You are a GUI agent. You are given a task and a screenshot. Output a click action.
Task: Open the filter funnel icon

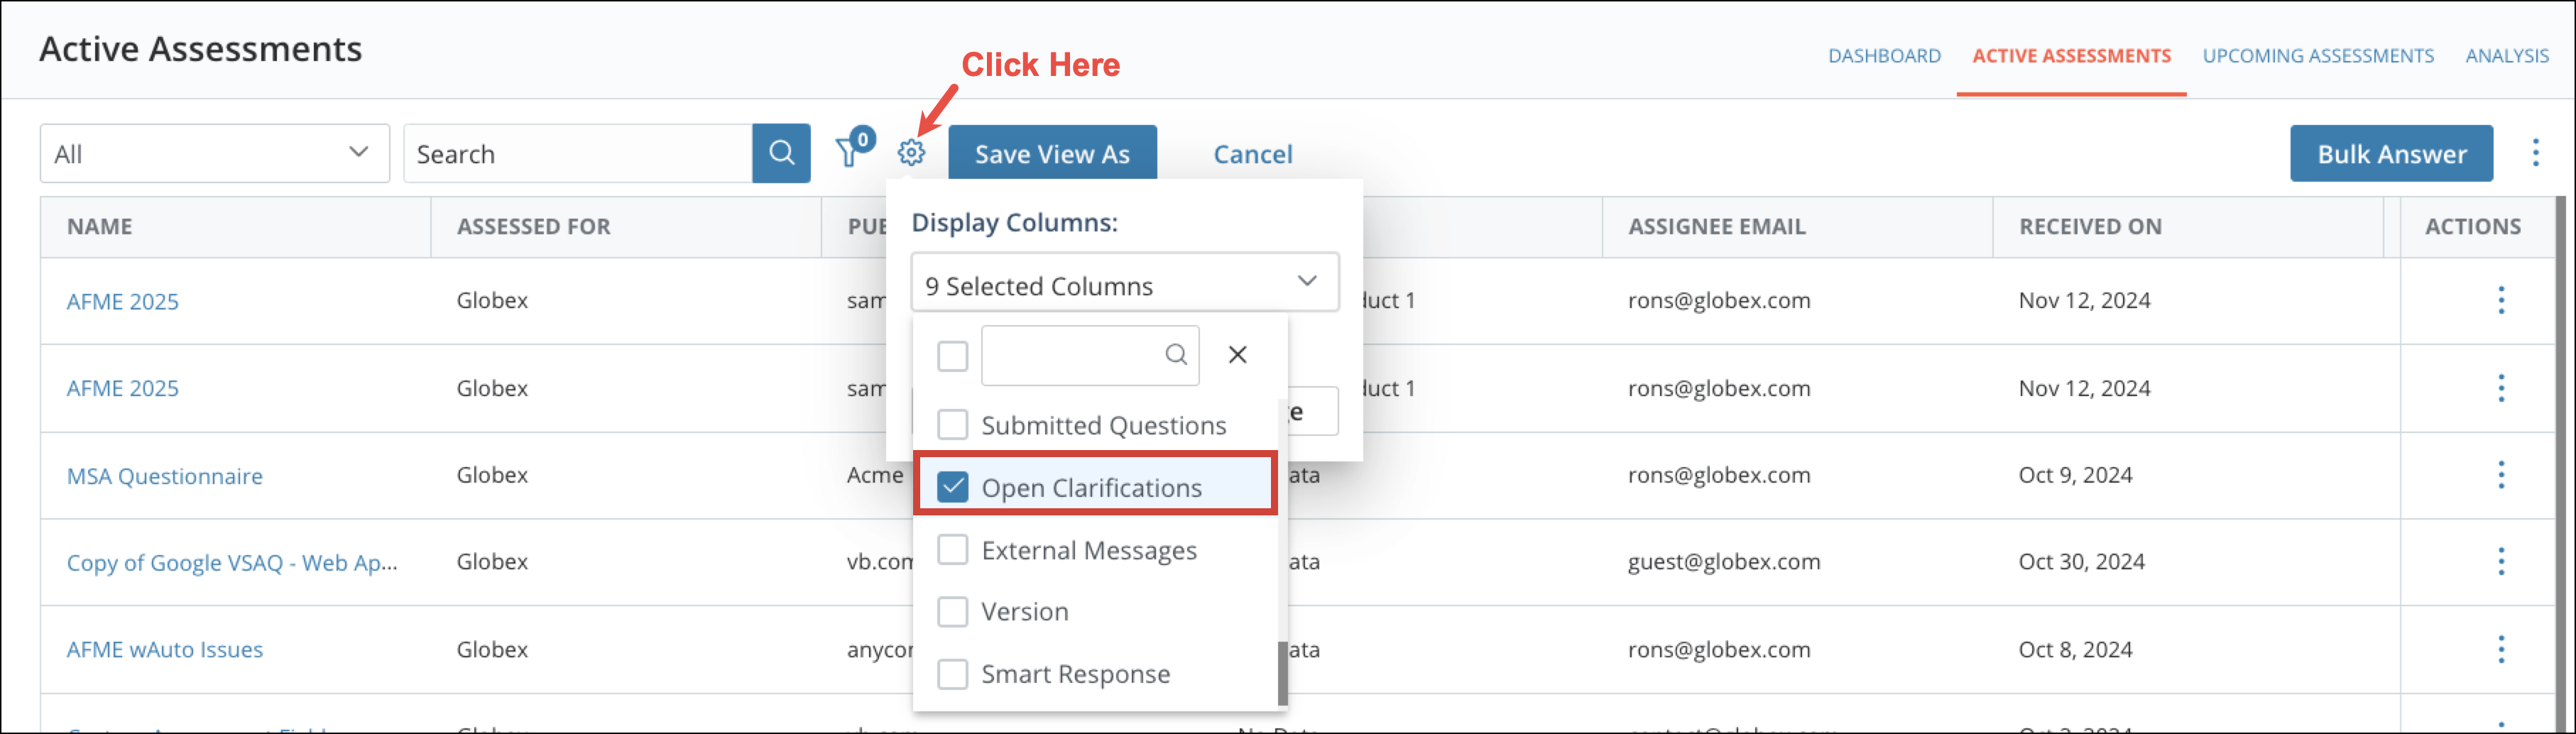coord(849,153)
